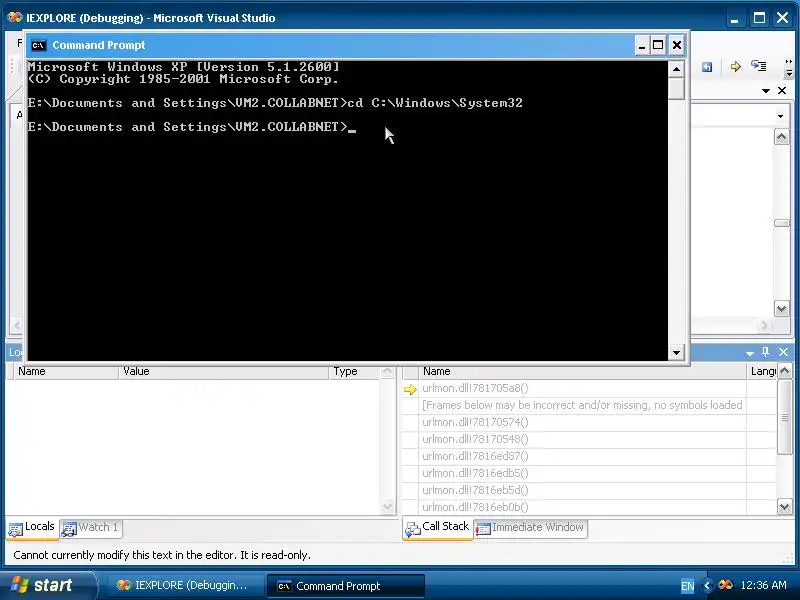
Task: Open the Windows Start menu
Action: point(48,585)
